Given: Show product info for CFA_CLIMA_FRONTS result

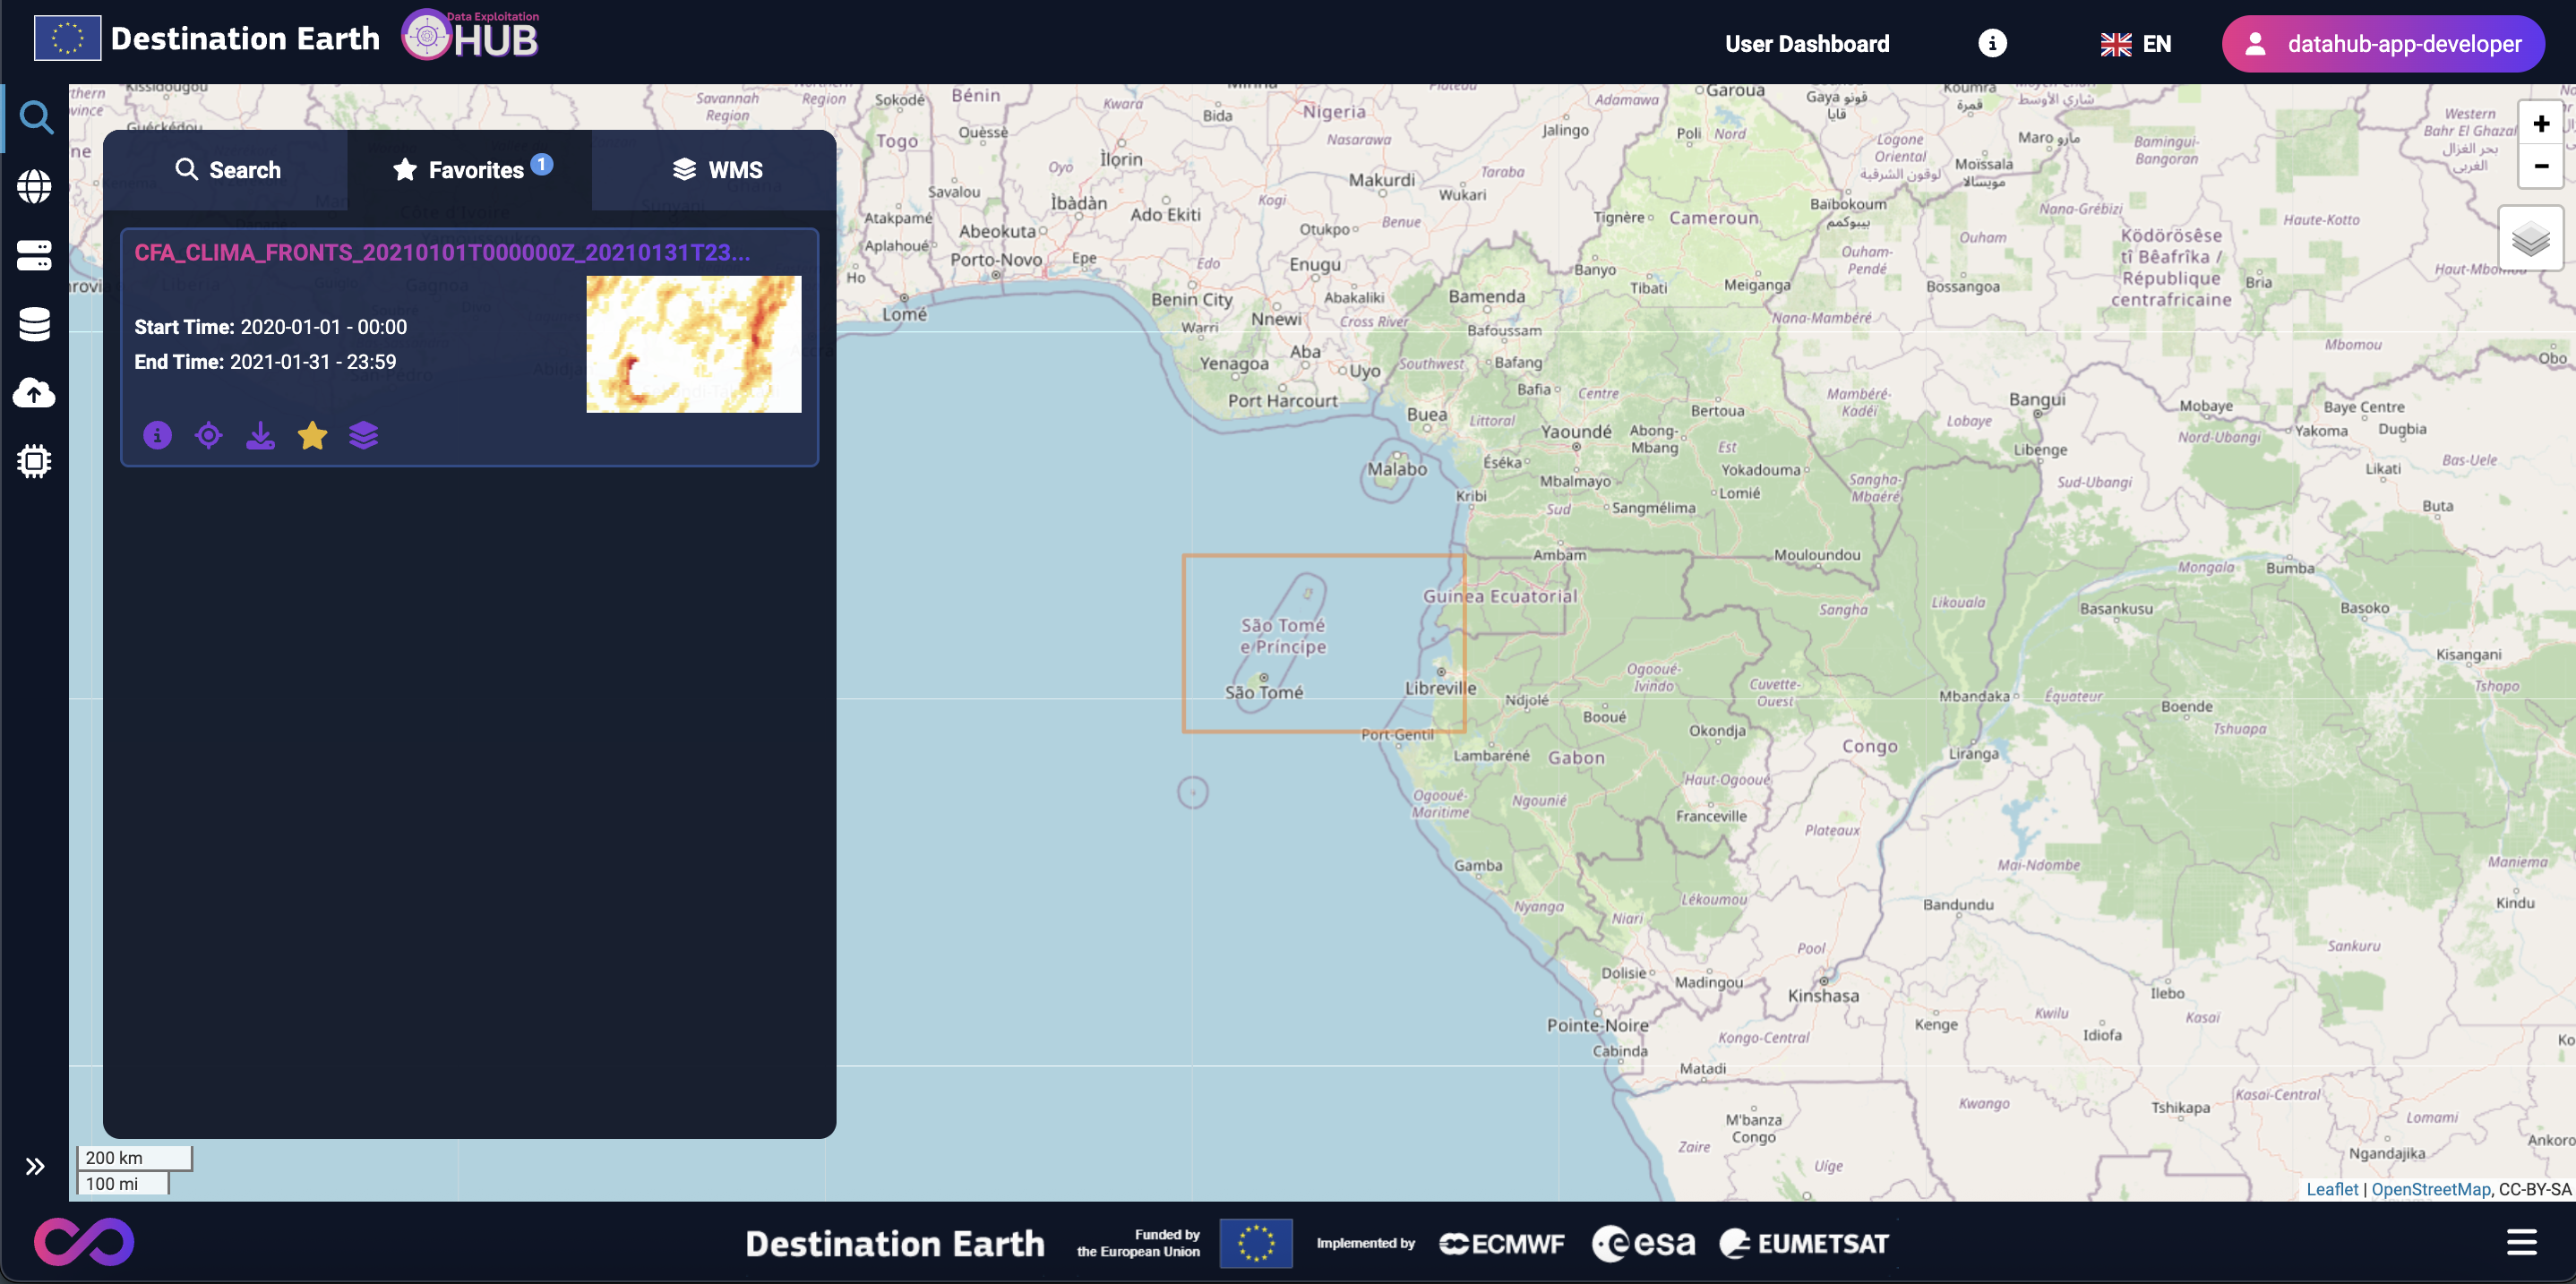Looking at the screenshot, I should pyautogui.click(x=157, y=435).
